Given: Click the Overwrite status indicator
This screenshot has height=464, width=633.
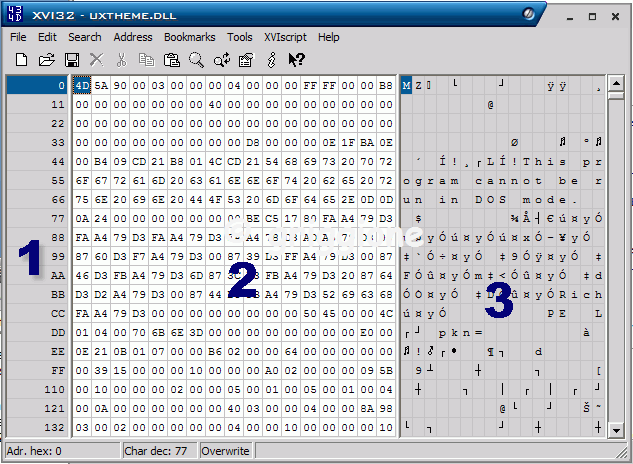Looking at the screenshot, I should click(x=225, y=451).
